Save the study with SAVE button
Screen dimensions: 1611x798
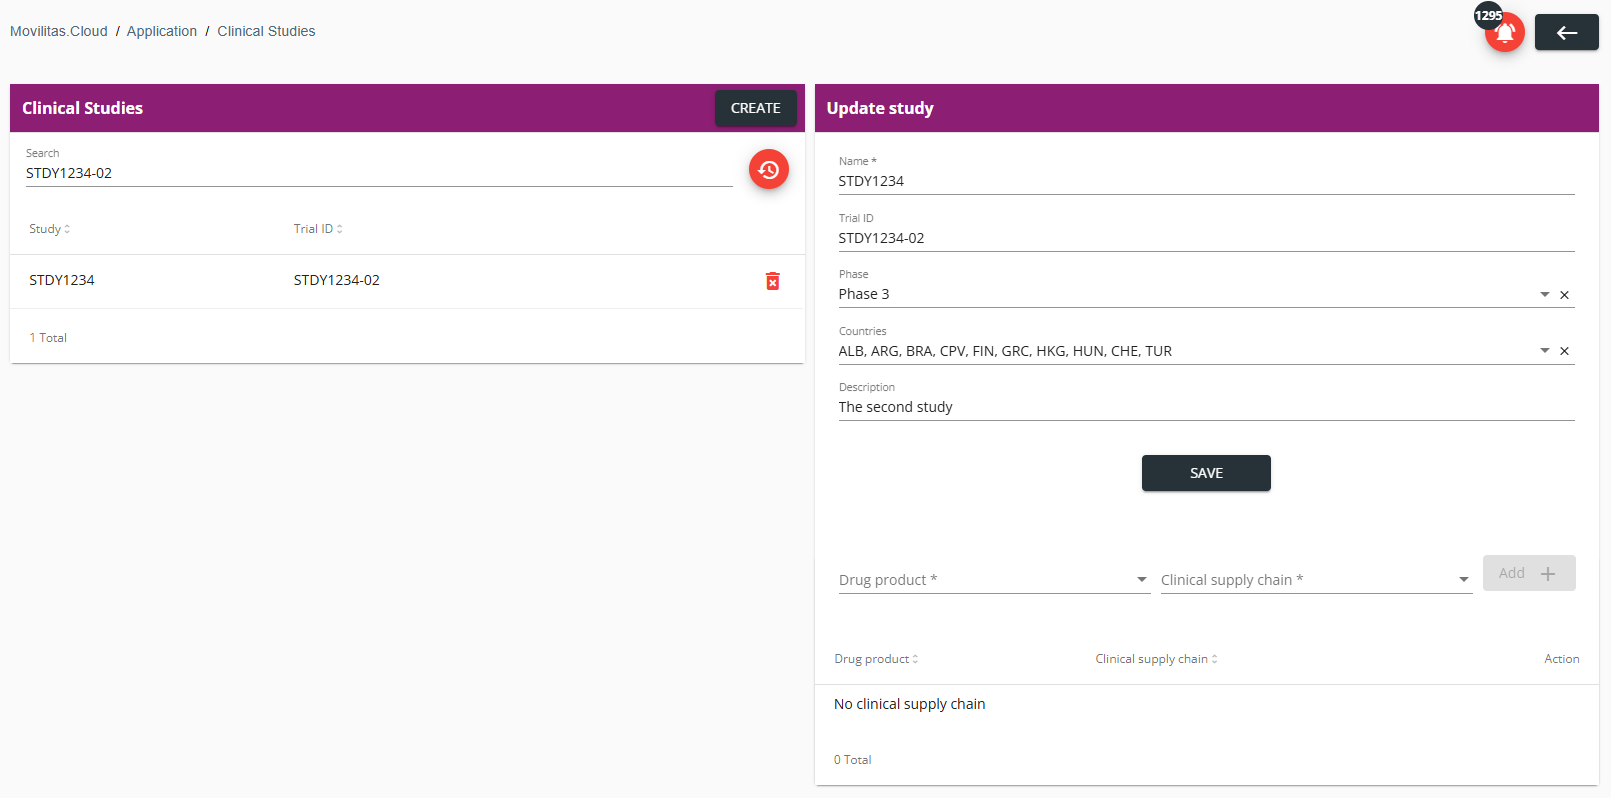tap(1206, 473)
